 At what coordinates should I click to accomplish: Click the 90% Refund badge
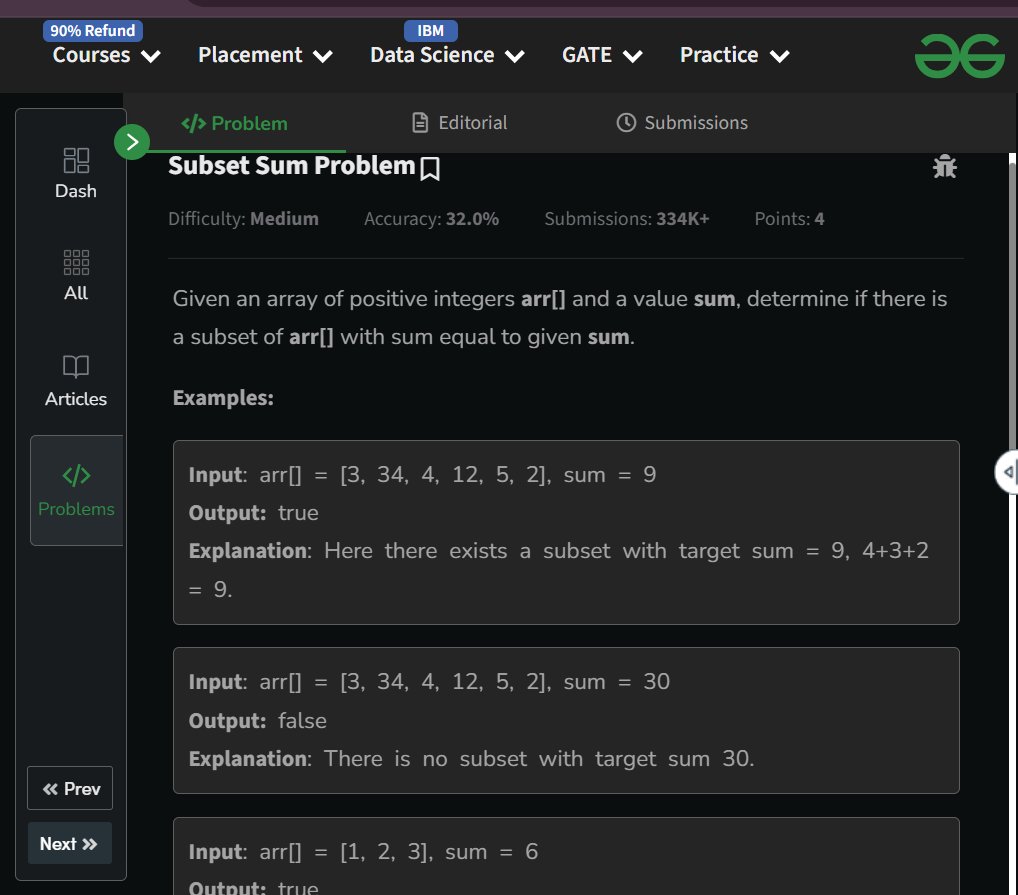point(93,31)
